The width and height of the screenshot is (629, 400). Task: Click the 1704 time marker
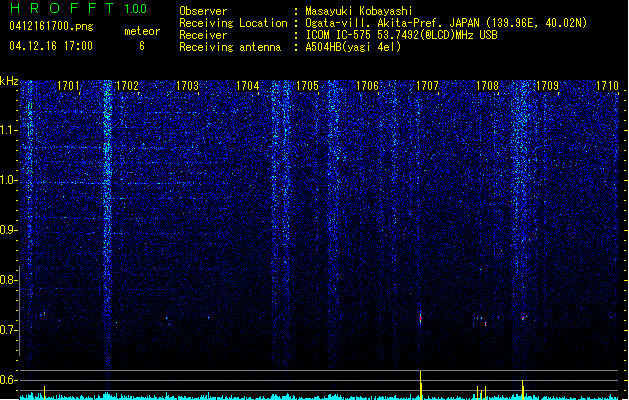[x=248, y=86]
